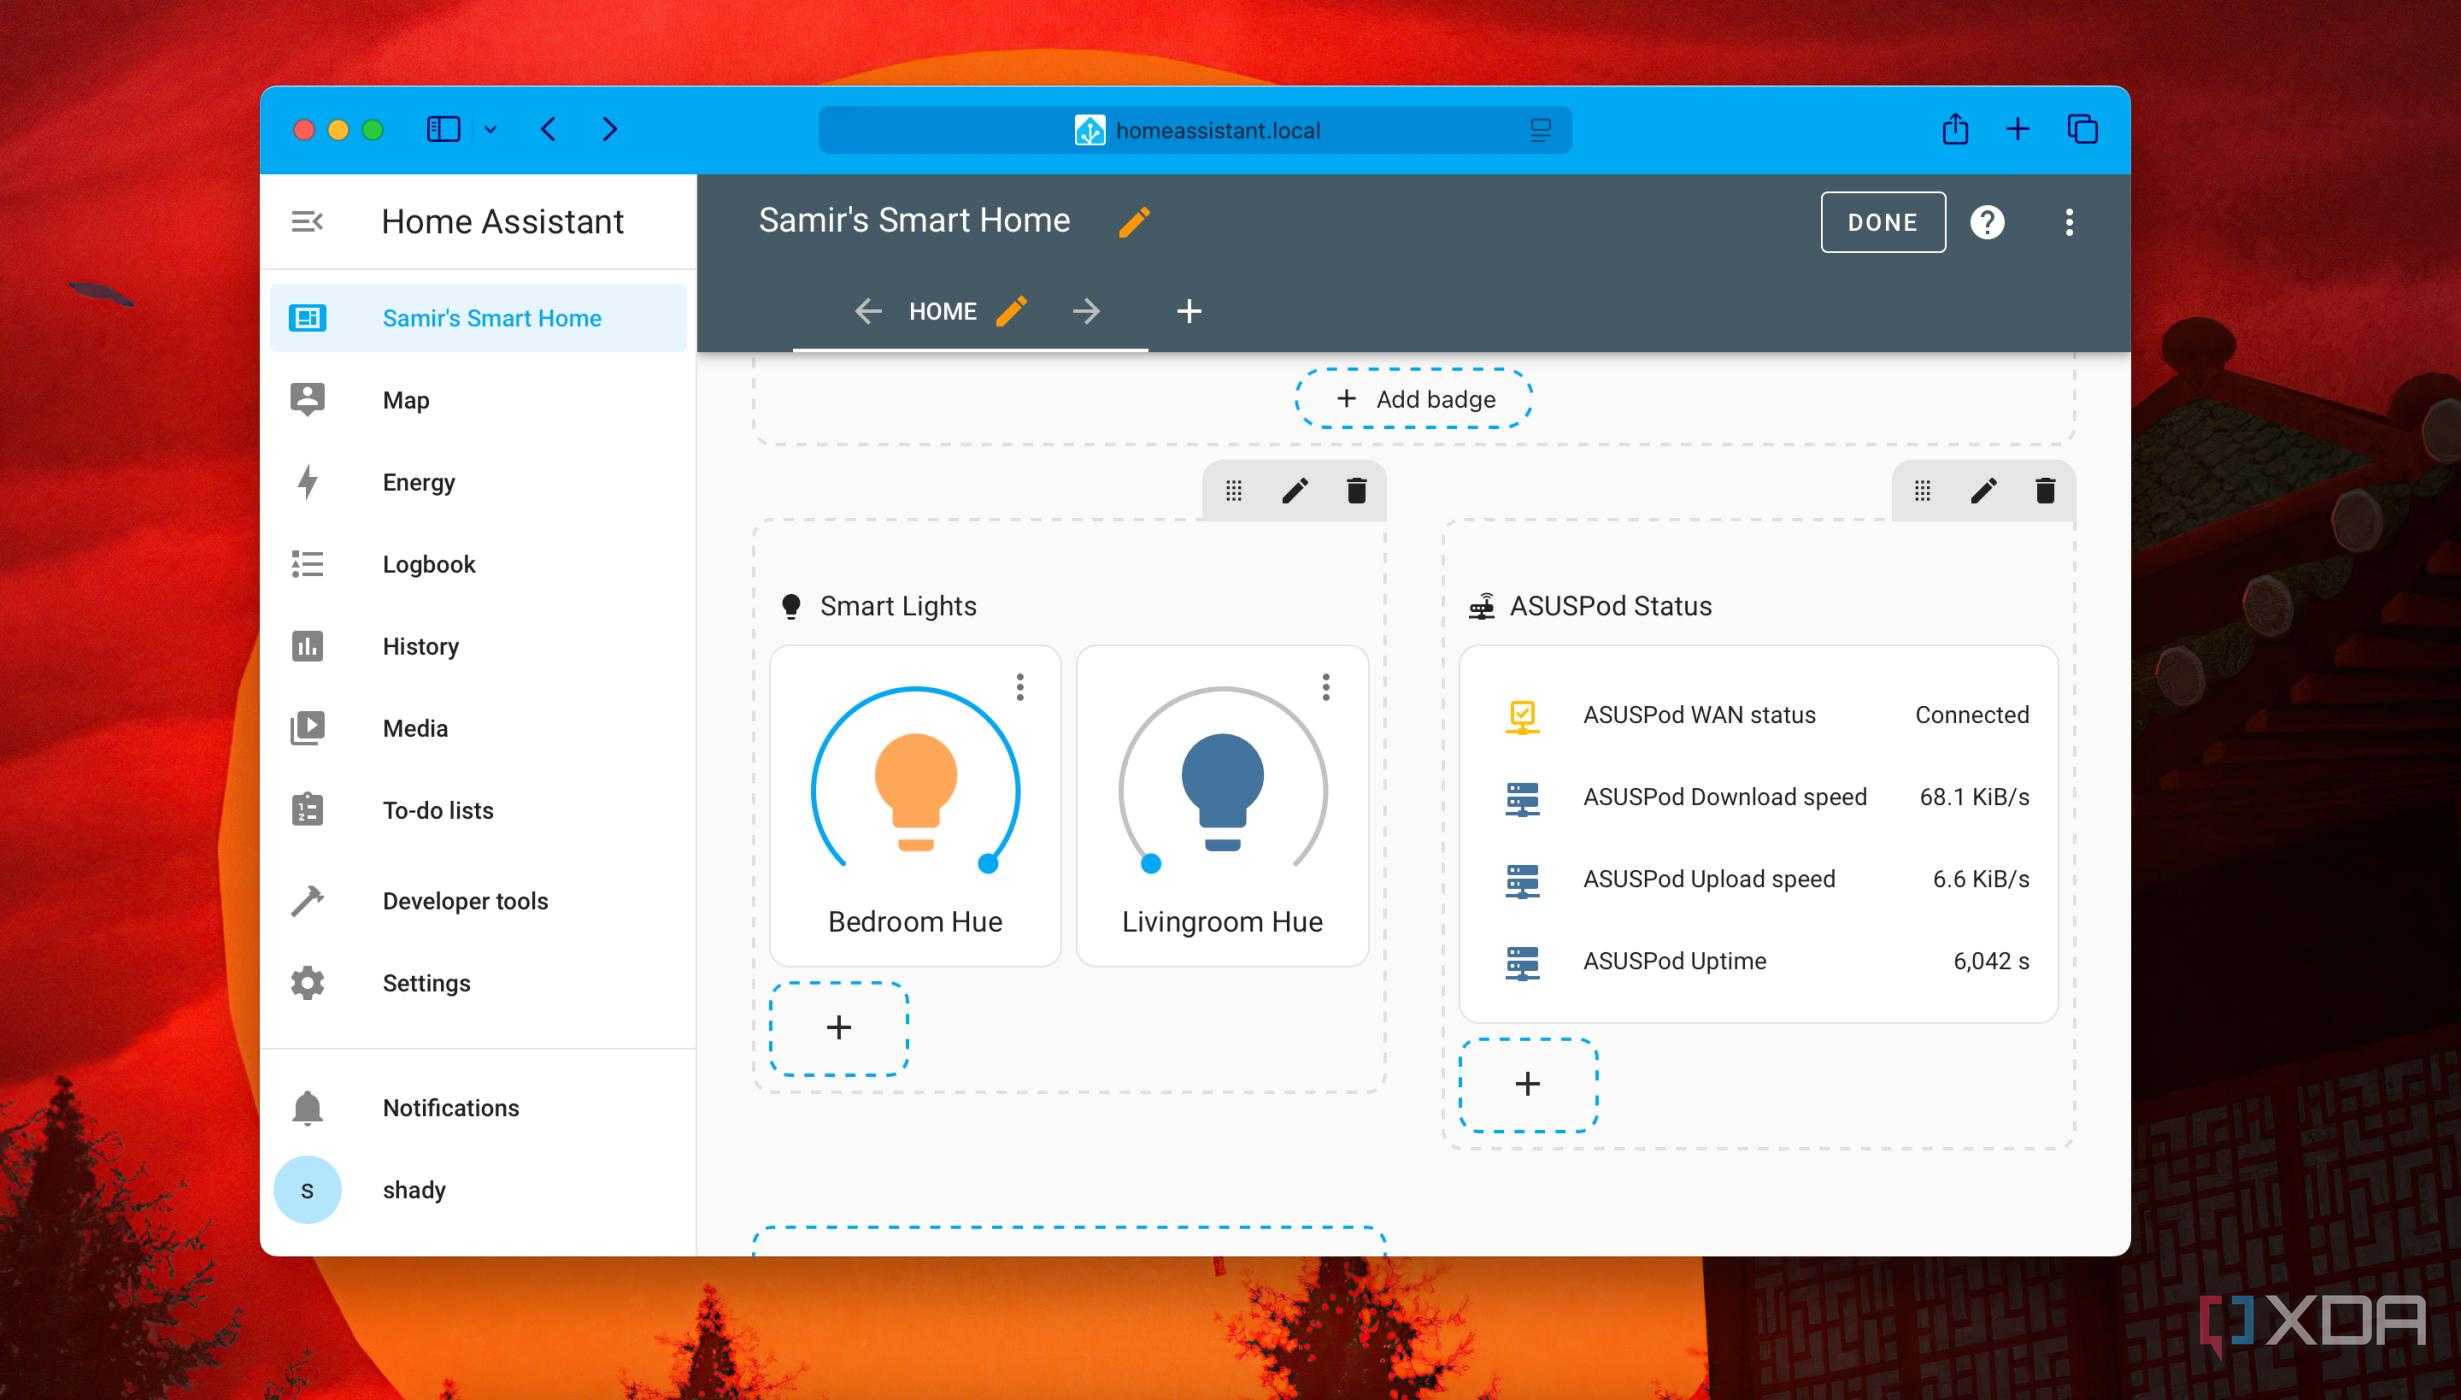Open a new Safari tab
2461x1400 pixels.
pos(2018,129)
